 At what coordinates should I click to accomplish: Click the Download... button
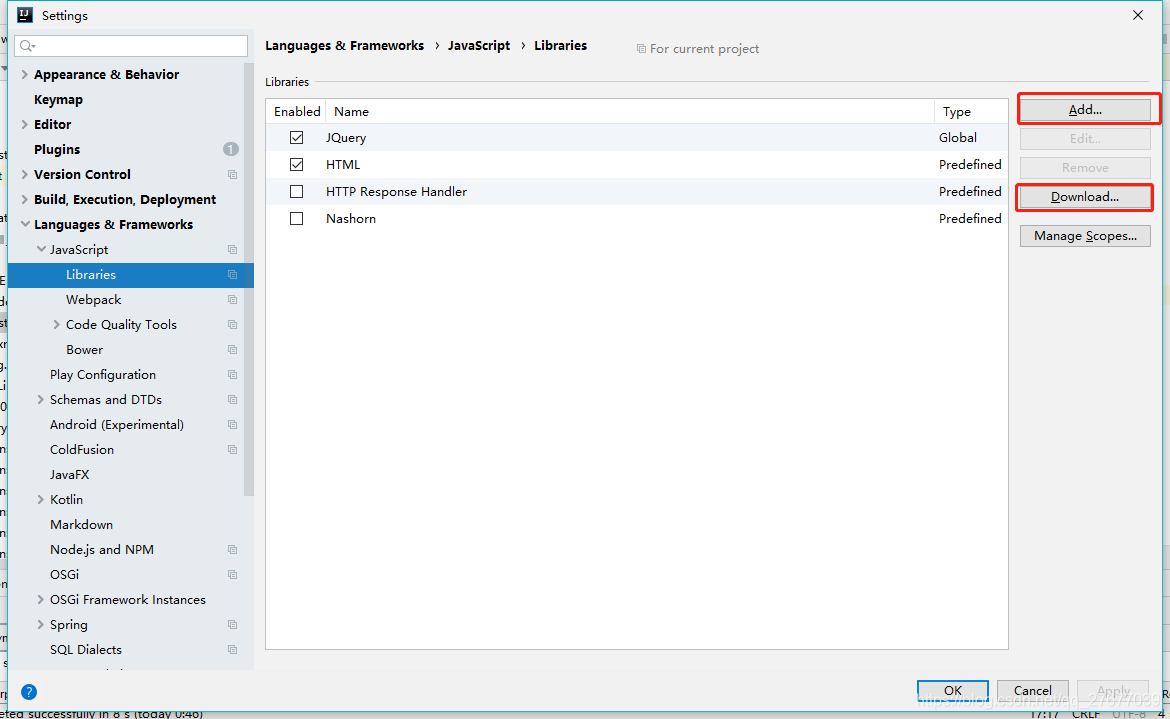pyautogui.click(x=1084, y=197)
